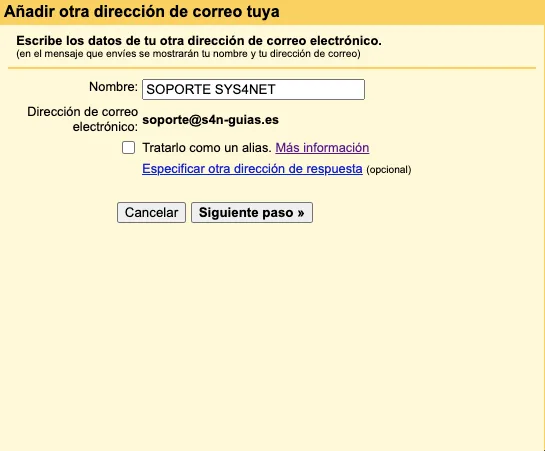Place cursor on SOPORTE SYS4NET text in field
The width and height of the screenshot is (545, 451).
click(x=211, y=89)
